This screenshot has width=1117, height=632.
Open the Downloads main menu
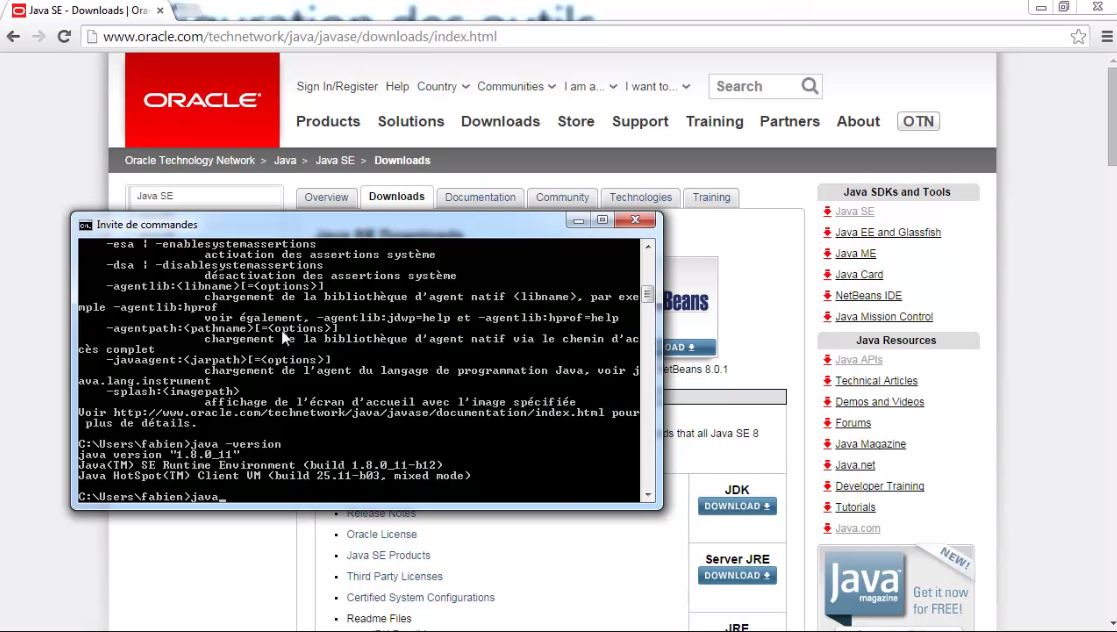tap(501, 122)
